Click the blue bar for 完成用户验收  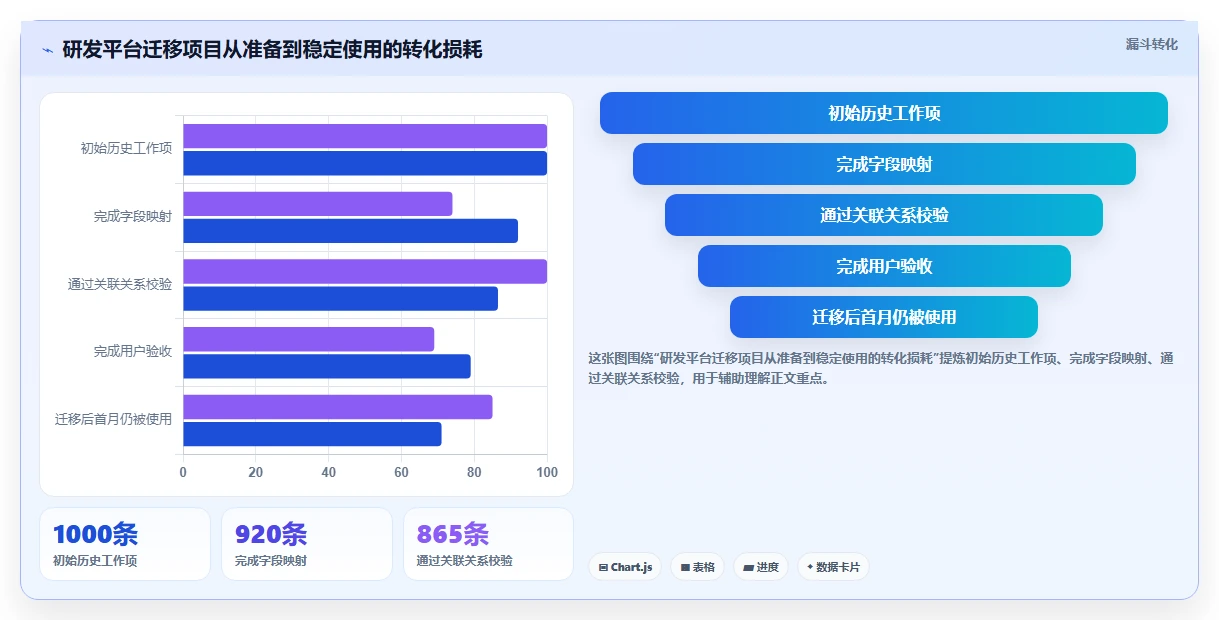(x=327, y=366)
